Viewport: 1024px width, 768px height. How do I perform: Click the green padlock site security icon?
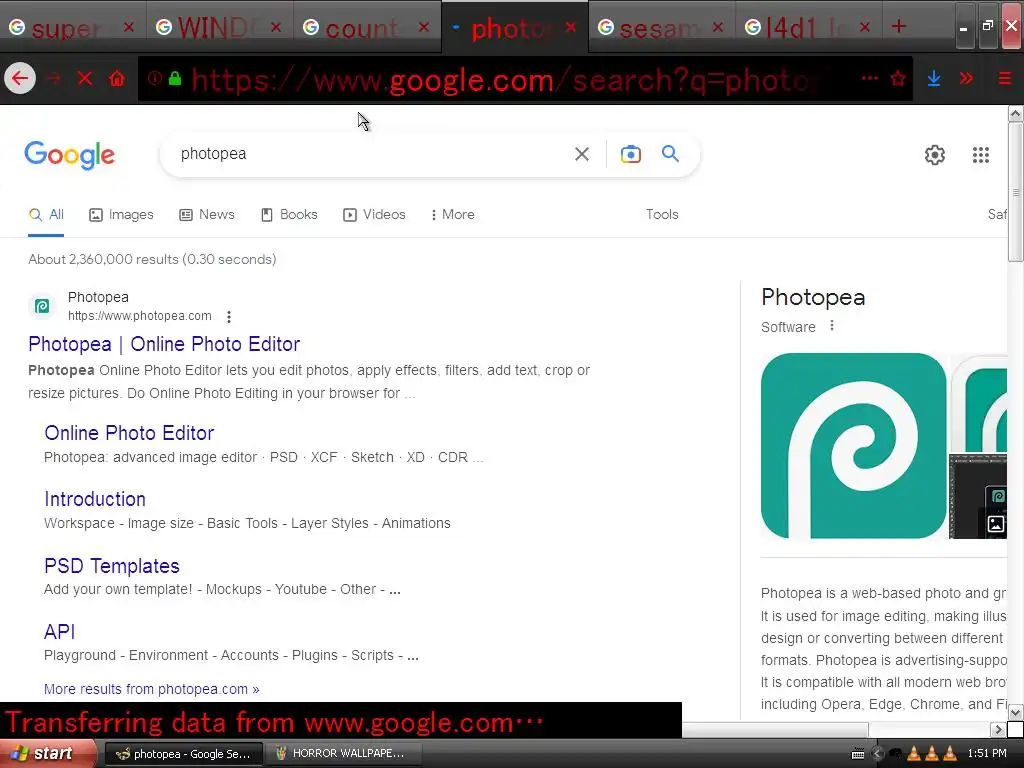[x=174, y=79]
